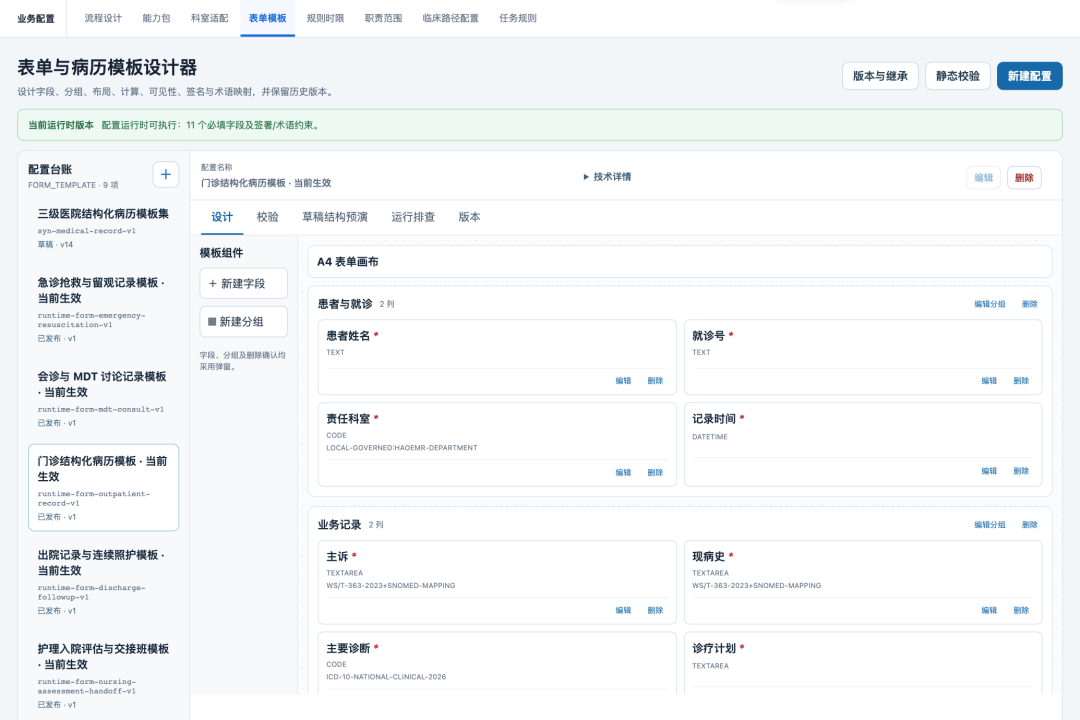1080x720 pixels.
Task: Click 删除 for 患者与就诊 group
Action: [x=1029, y=304]
